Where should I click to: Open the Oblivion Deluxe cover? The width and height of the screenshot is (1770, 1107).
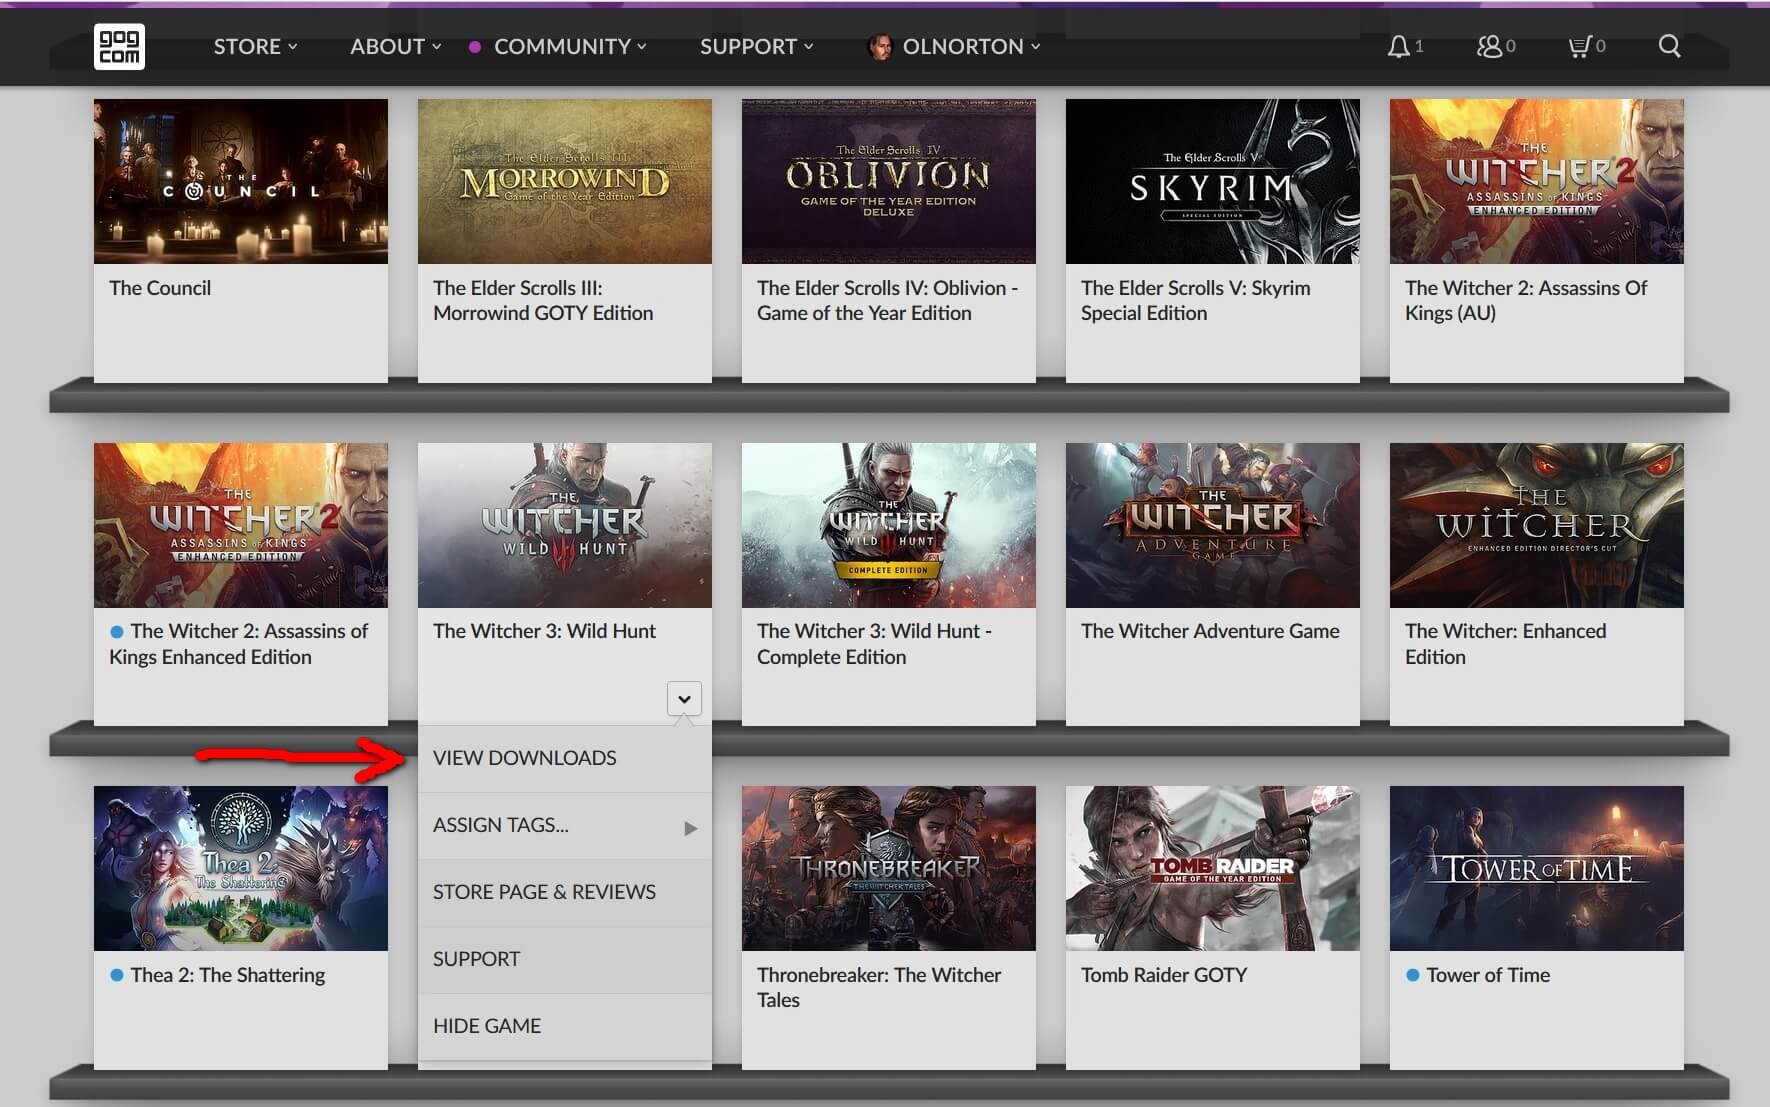click(889, 181)
